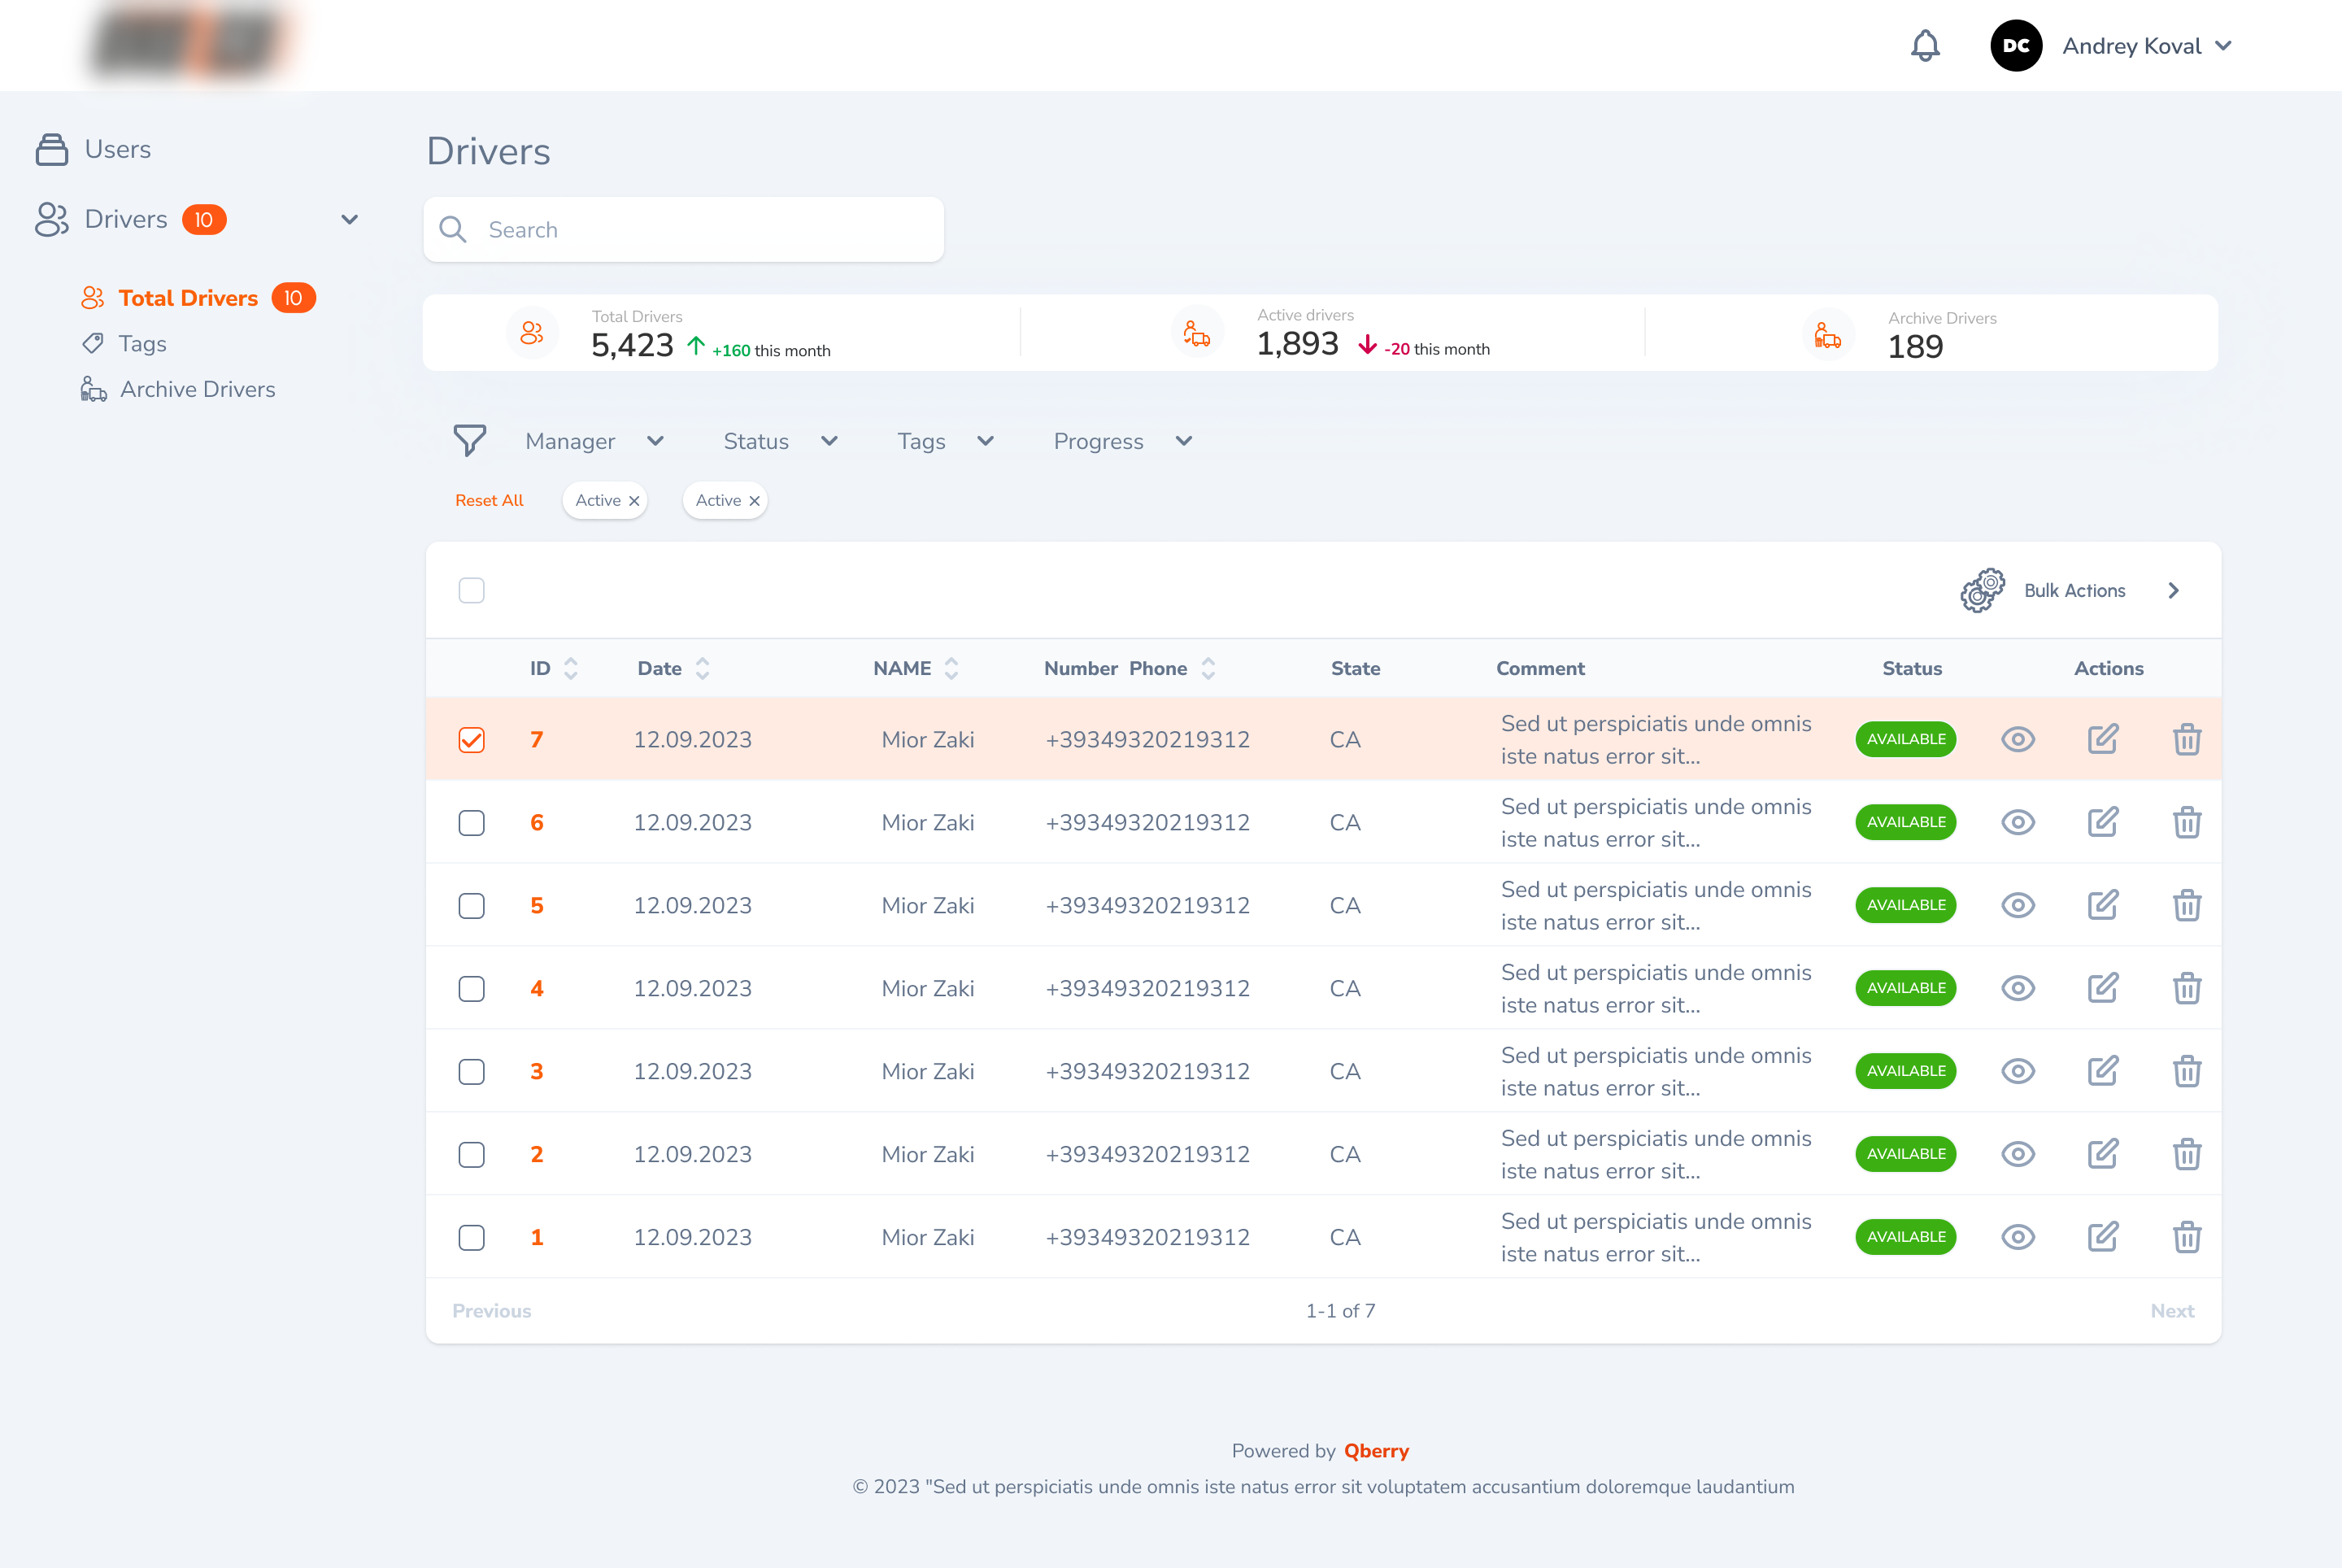Click the Drivers expander arrow in sidebar
This screenshot has height=1568, width=2342.
tap(350, 219)
